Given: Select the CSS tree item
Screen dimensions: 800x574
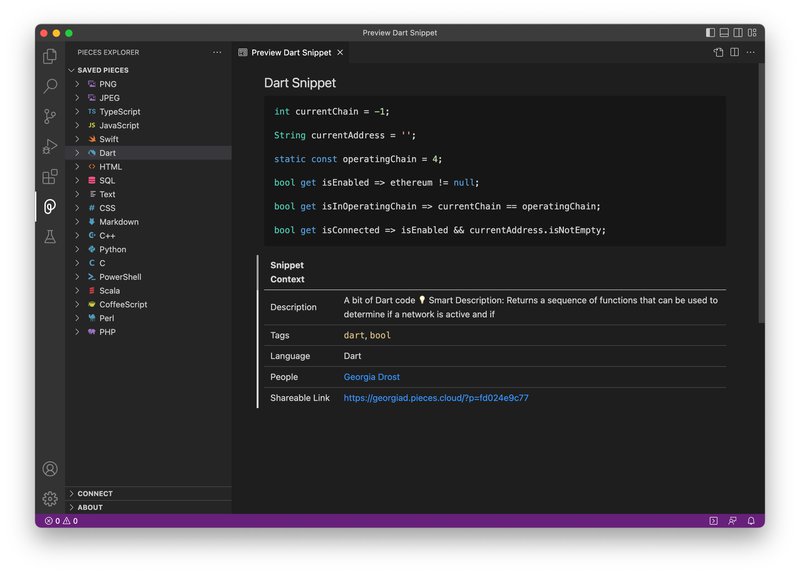Looking at the screenshot, I should click(148, 208).
